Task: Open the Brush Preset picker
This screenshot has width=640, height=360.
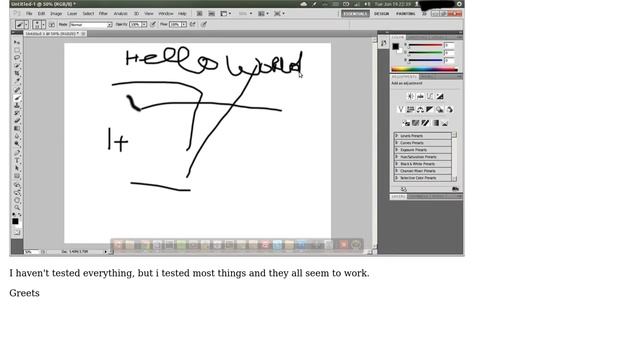Action: pyautogui.click(x=39, y=24)
